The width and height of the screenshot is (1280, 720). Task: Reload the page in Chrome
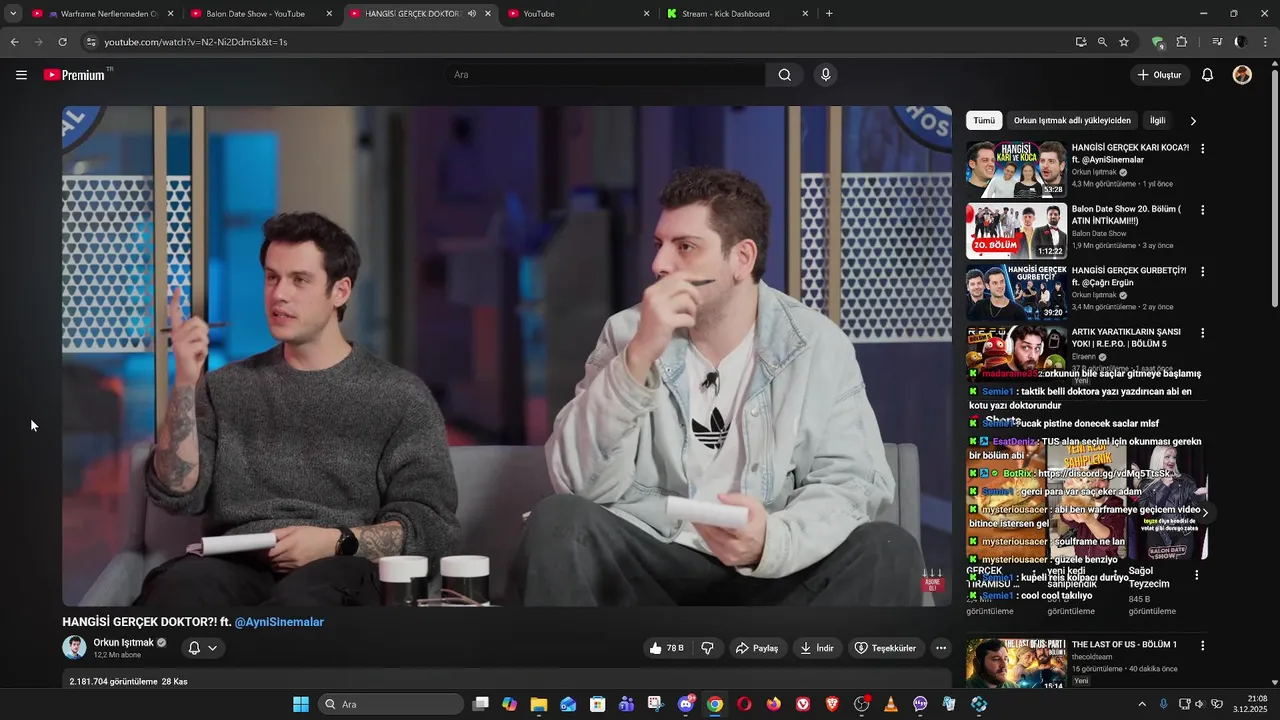(62, 42)
